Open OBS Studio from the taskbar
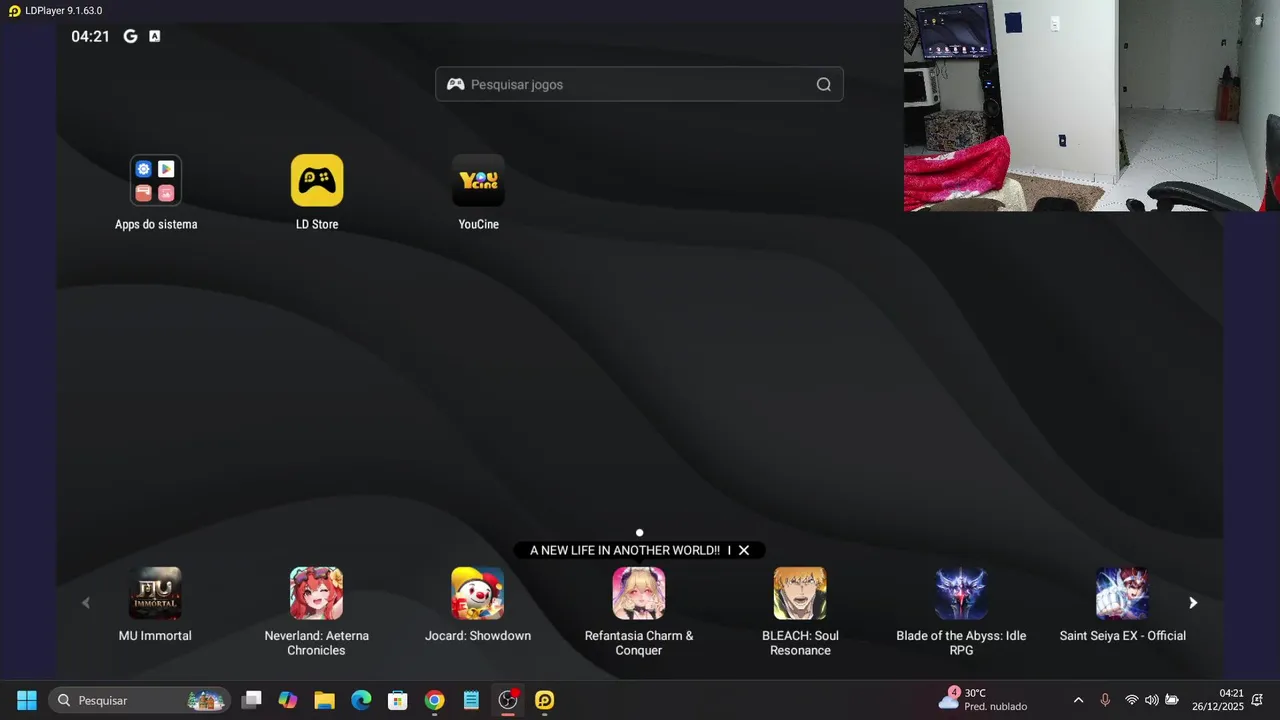Image resolution: width=1280 pixels, height=720 pixels. click(x=508, y=700)
